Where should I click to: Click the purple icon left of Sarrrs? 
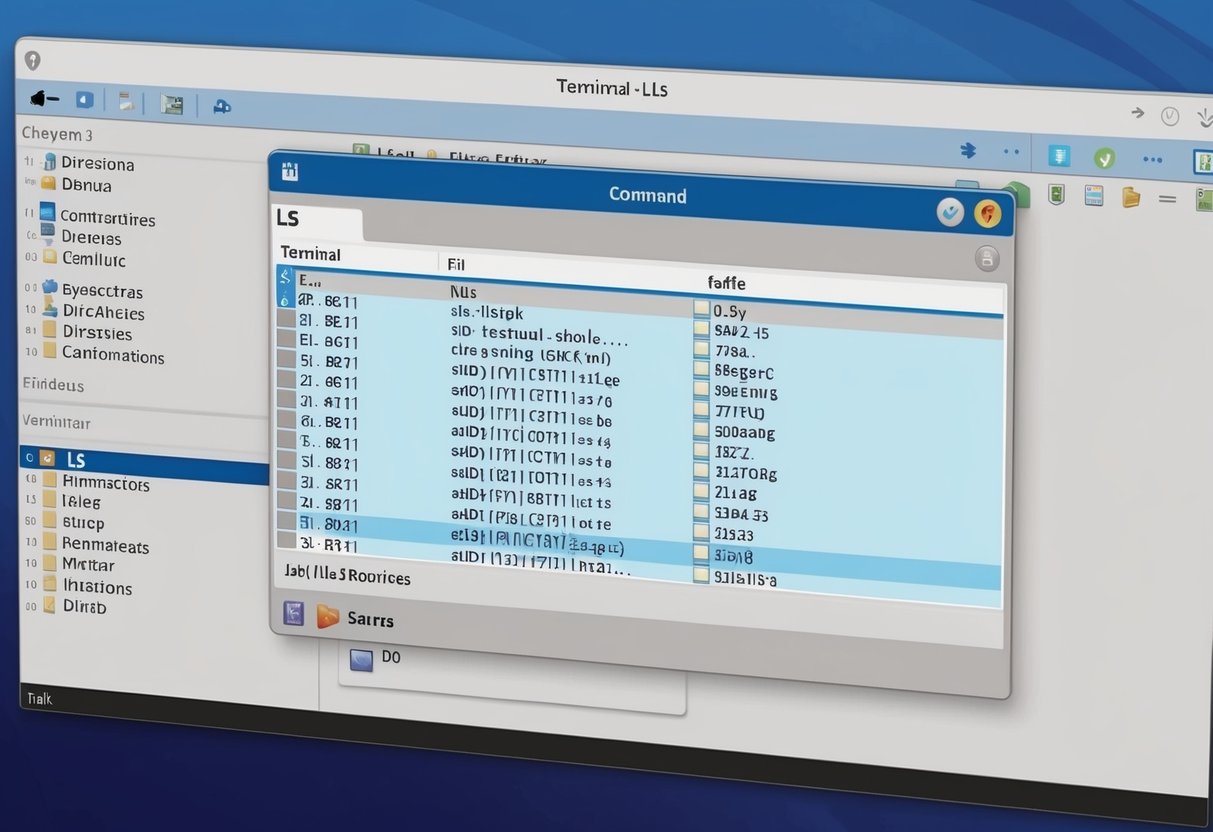(x=293, y=613)
